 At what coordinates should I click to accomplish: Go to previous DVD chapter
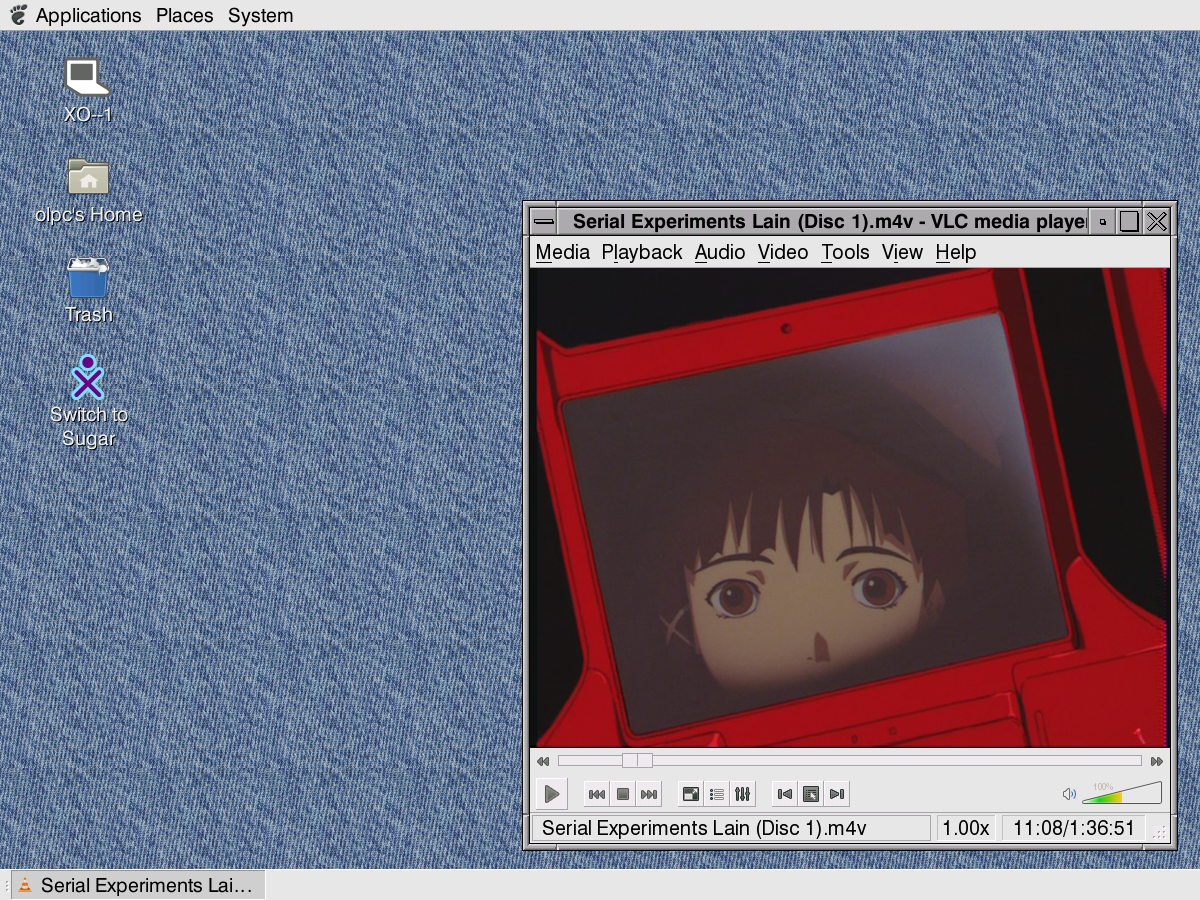785,794
